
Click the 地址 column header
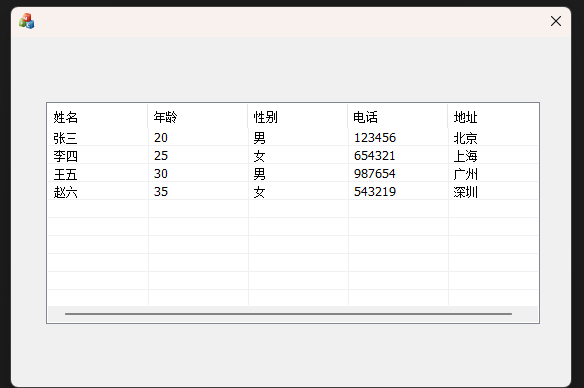pos(493,117)
